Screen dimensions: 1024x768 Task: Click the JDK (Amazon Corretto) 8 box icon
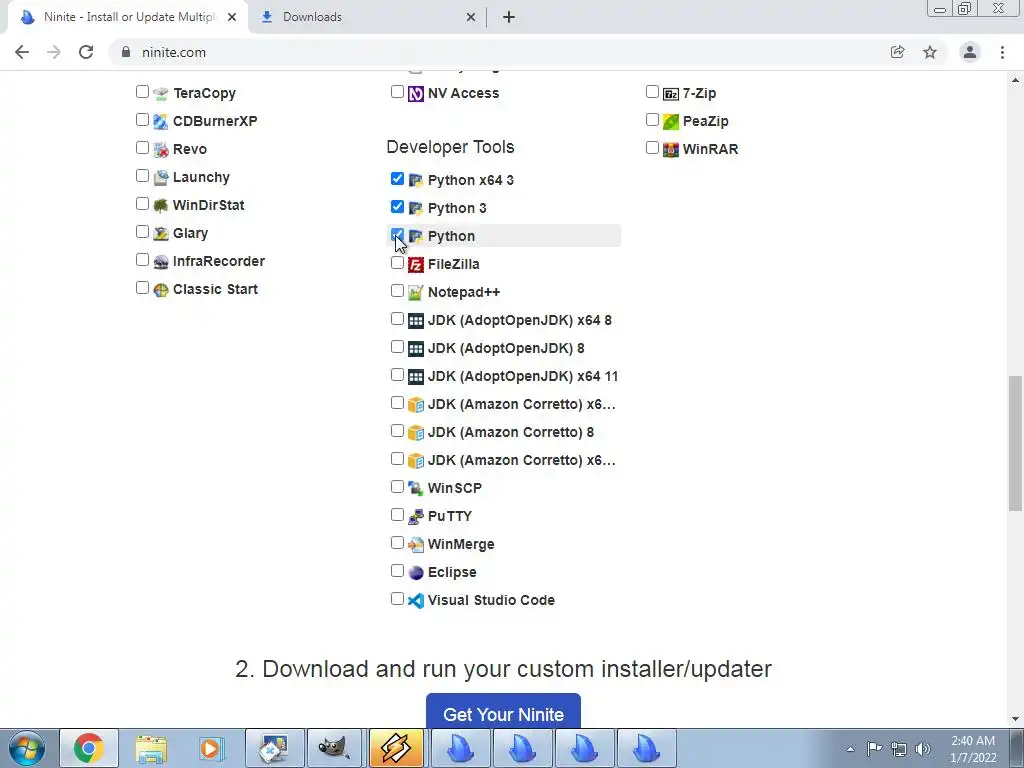coord(416,432)
